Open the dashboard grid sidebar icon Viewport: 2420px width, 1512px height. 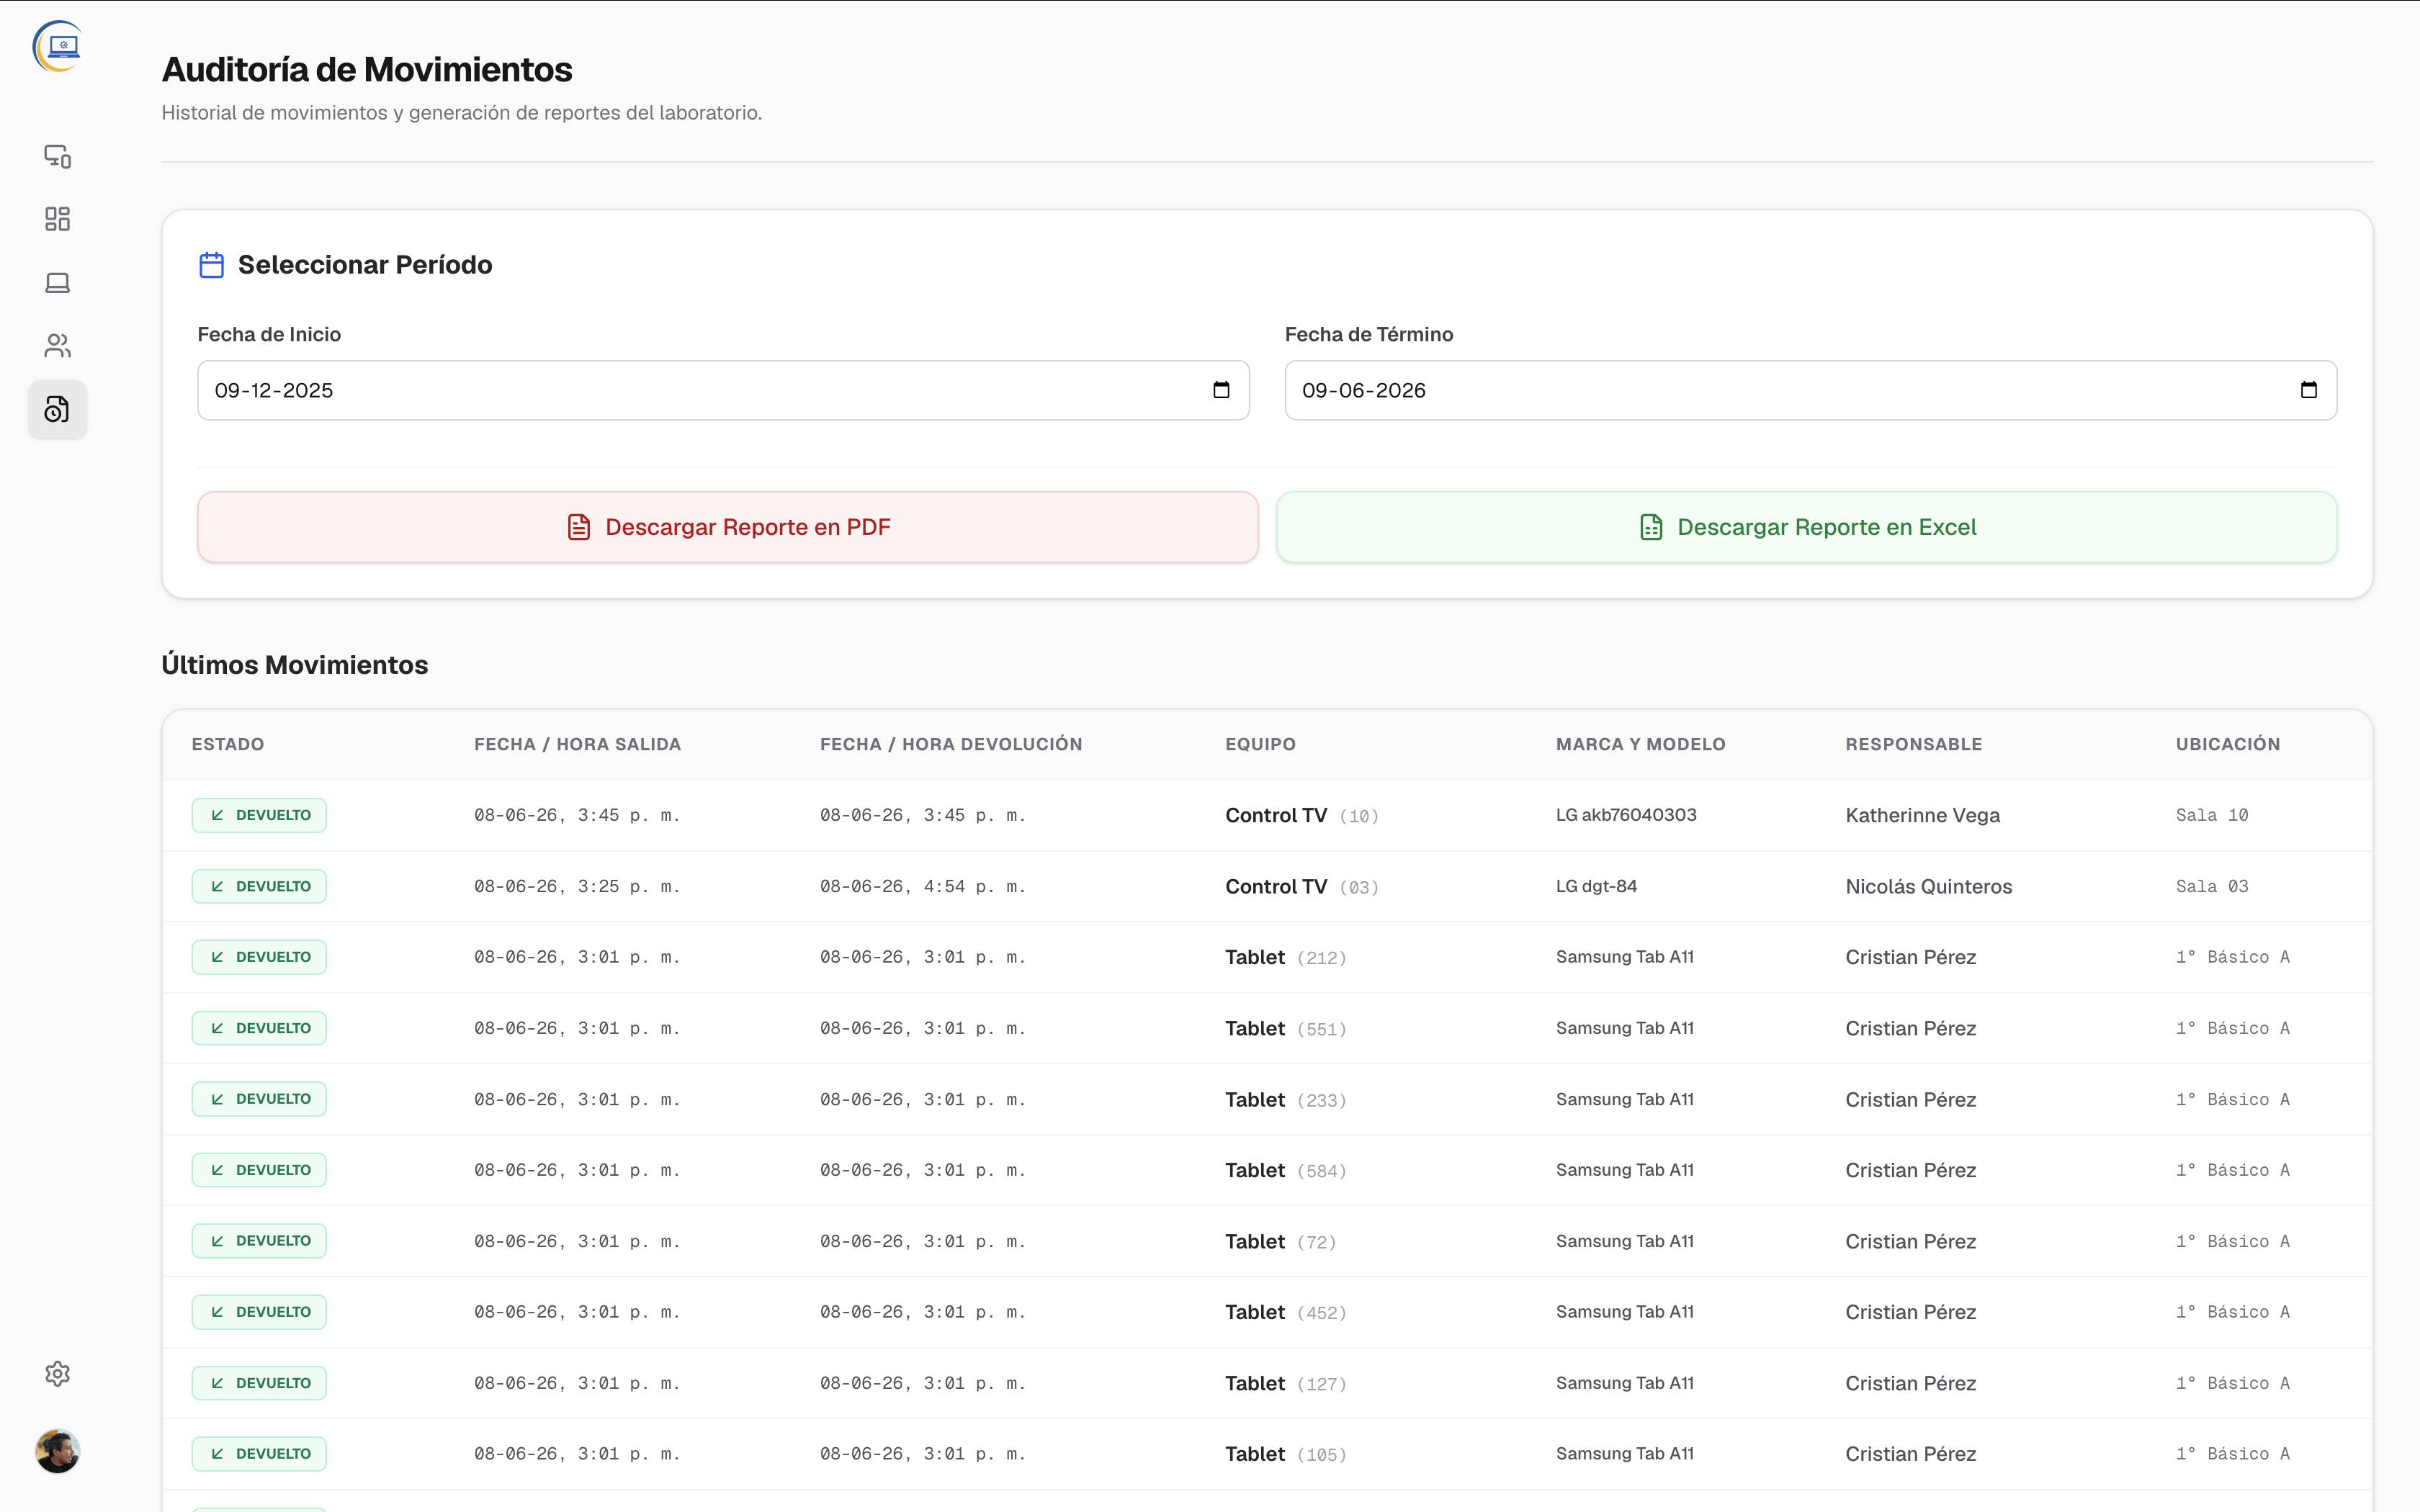click(57, 219)
